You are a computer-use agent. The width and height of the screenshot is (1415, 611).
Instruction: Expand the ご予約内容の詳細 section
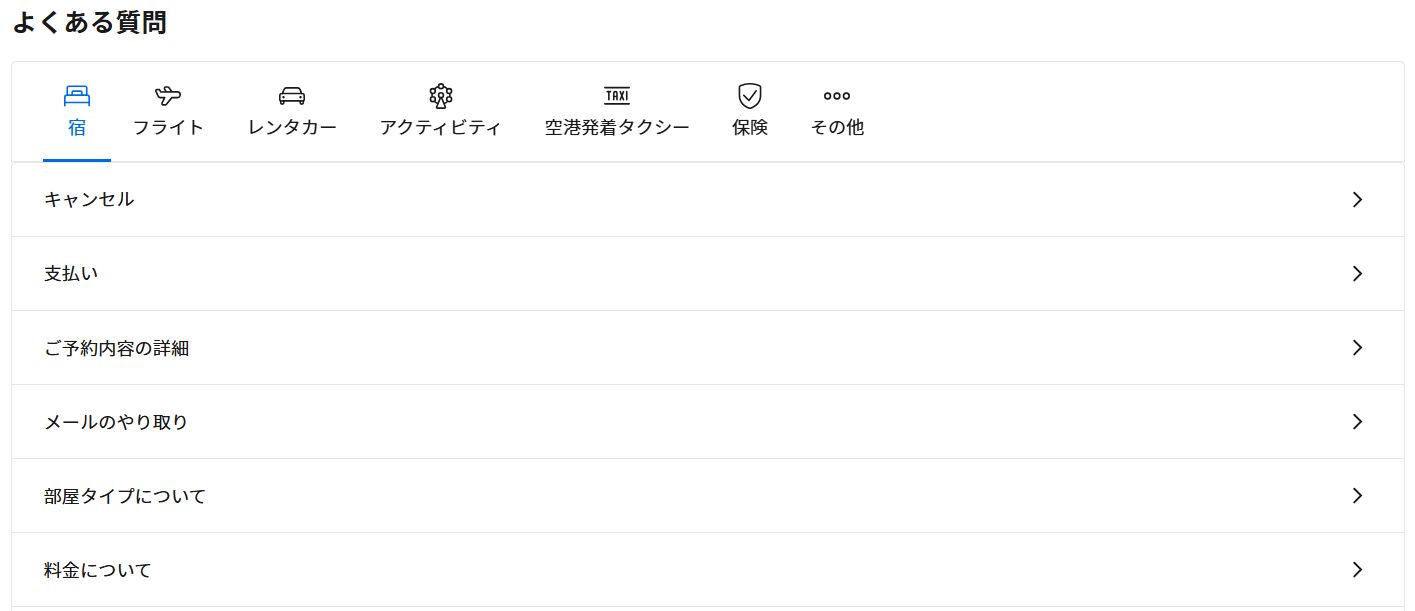[x=1357, y=347]
